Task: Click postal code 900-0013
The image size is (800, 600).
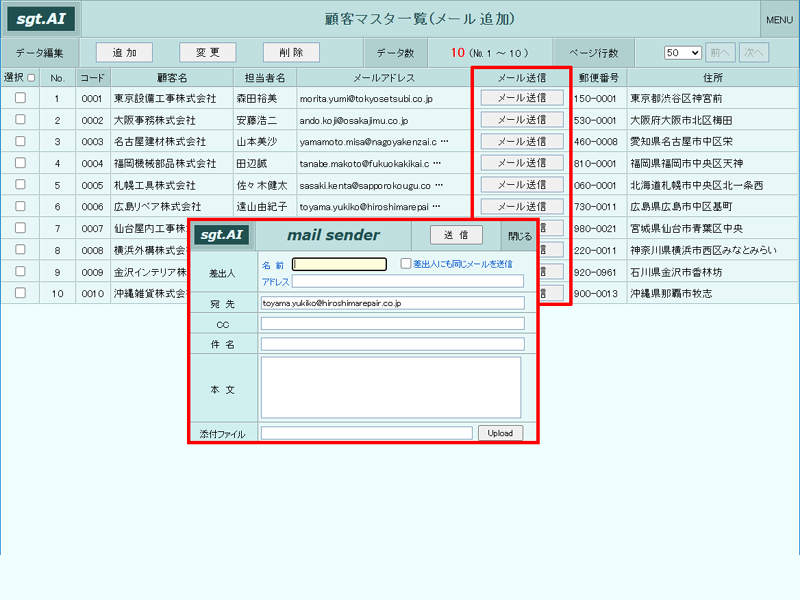Action: (595, 294)
